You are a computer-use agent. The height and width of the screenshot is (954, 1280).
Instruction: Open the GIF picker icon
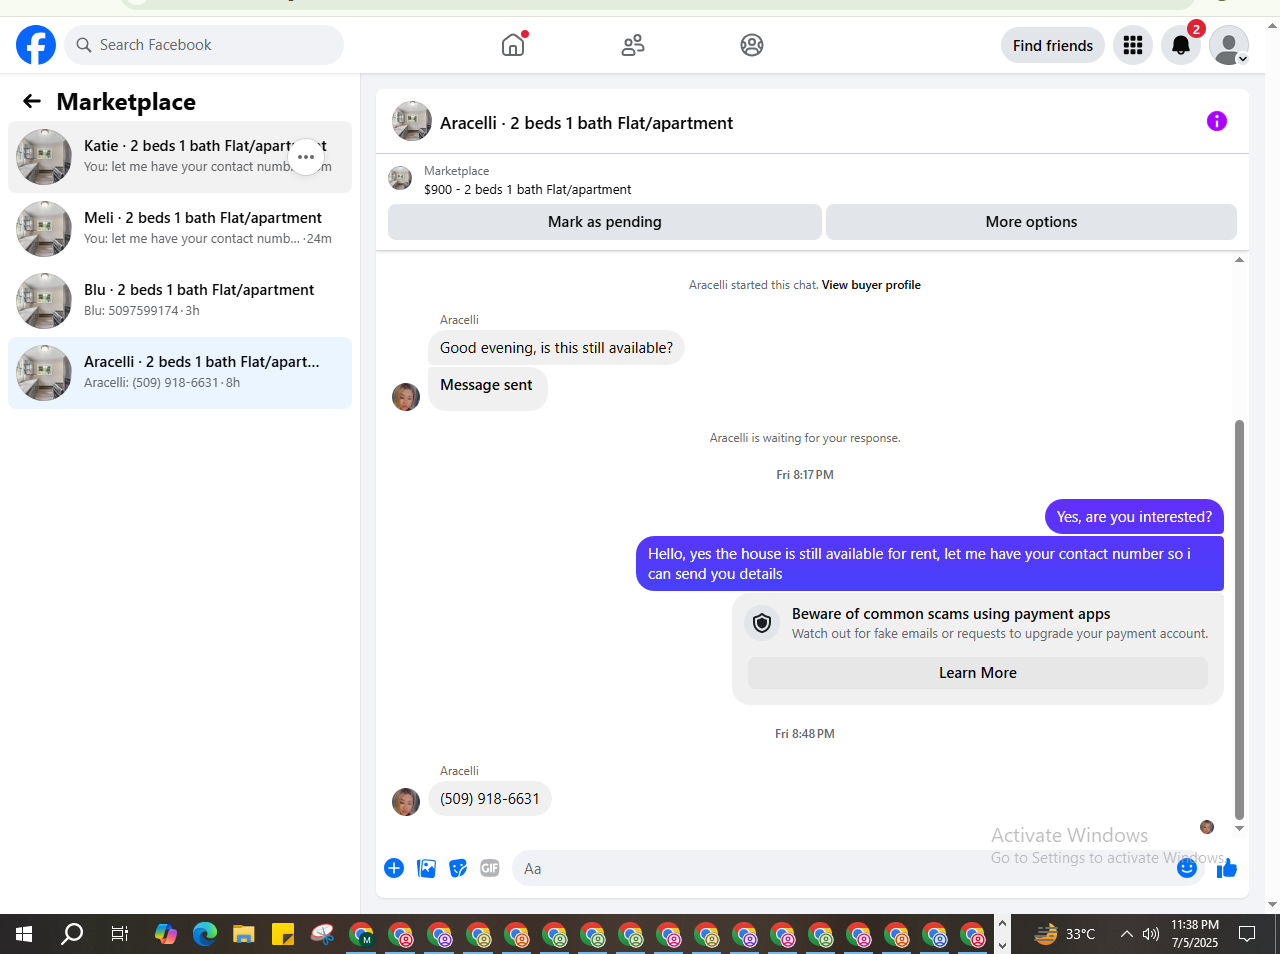pyautogui.click(x=490, y=868)
